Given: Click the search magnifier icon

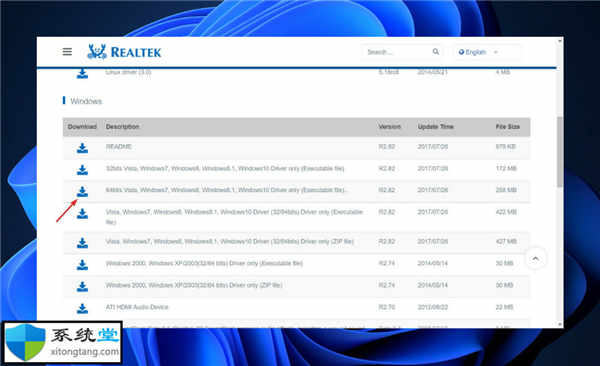Looking at the screenshot, I should click(x=436, y=52).
